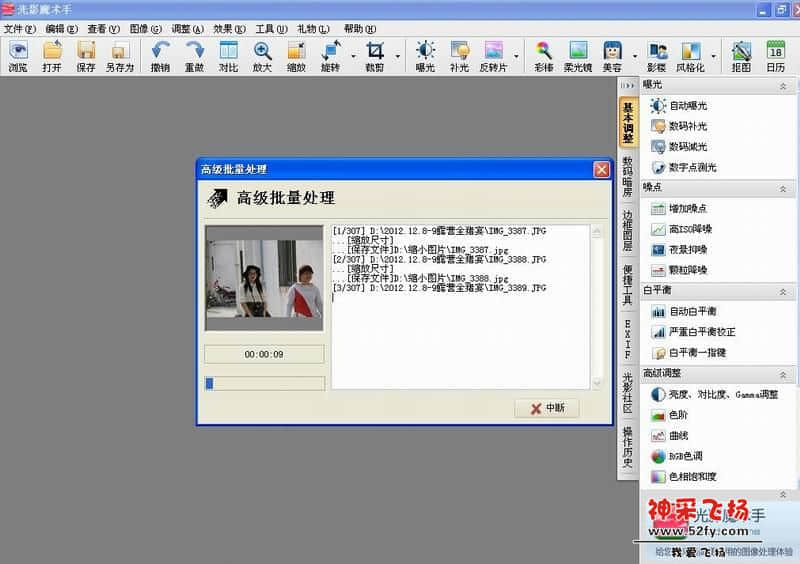800x564 pixels.
Task: Open the 工具 menu
Action: coord(271,29)
